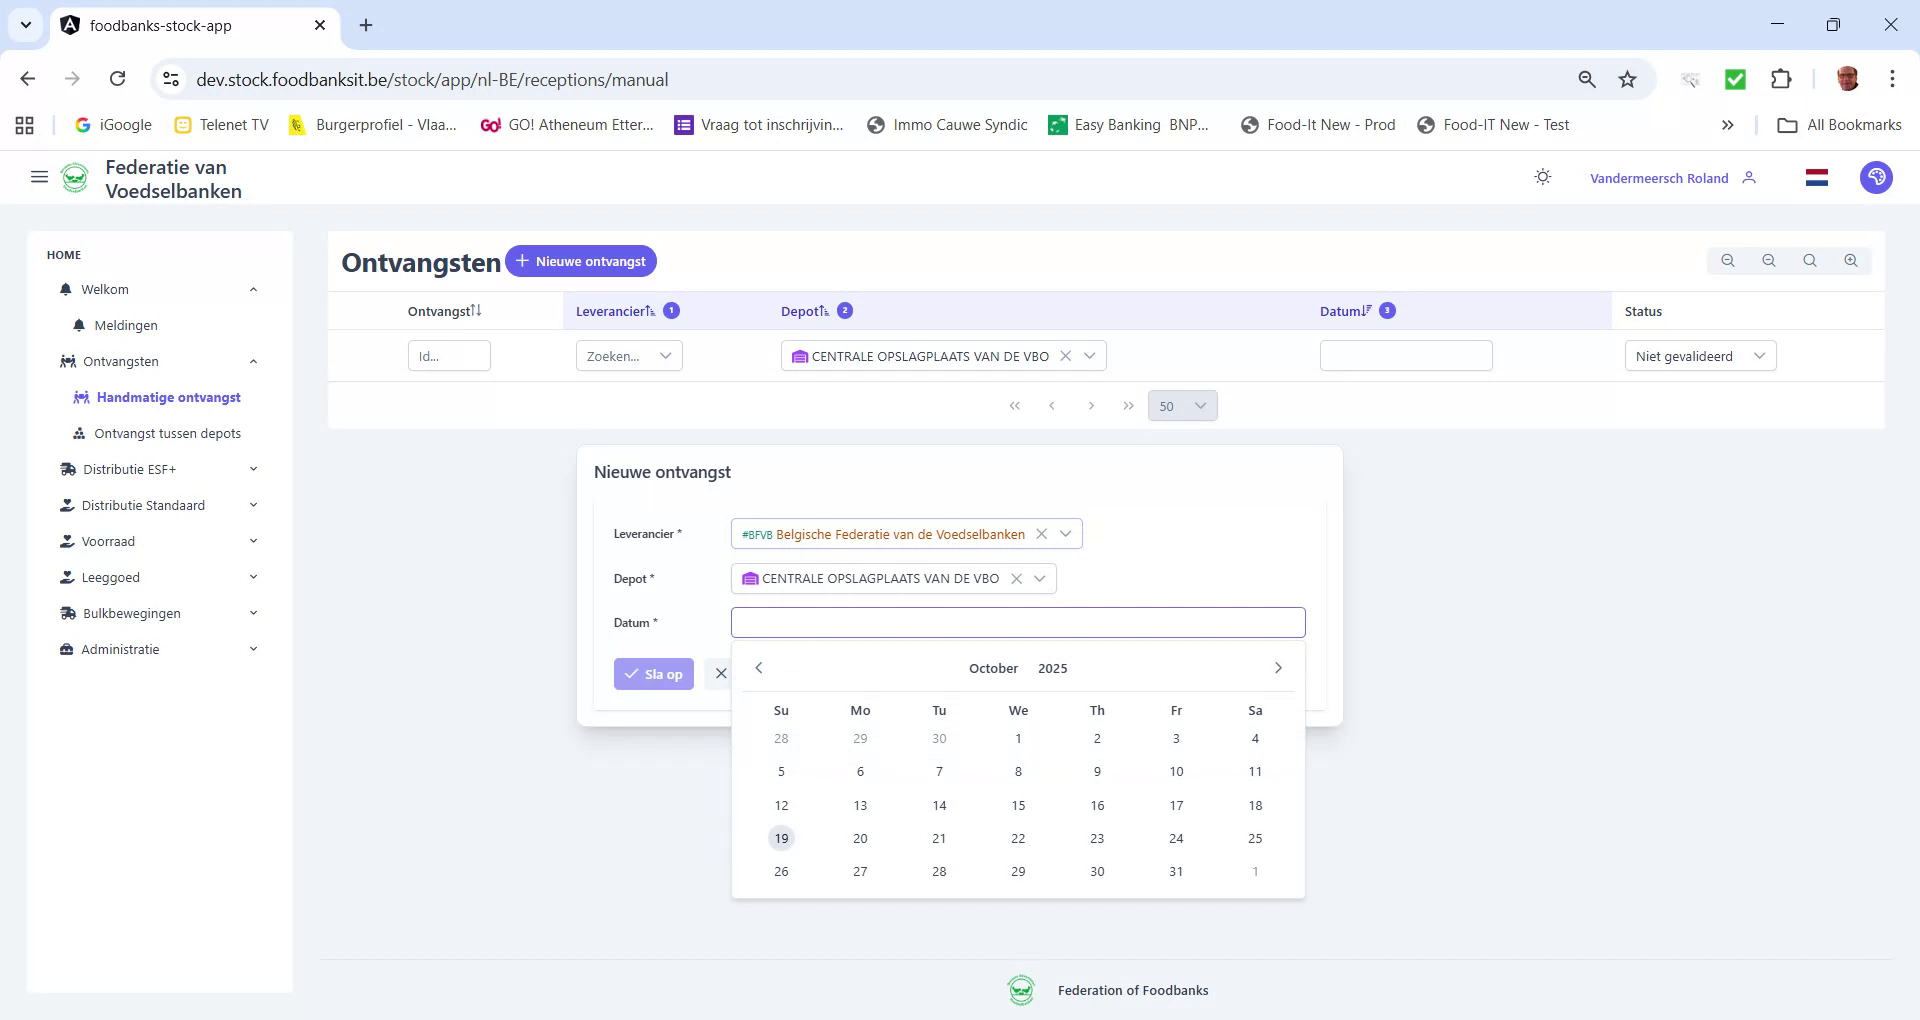Open the Administratie menu section
The height and width of the screenshot is (1020, 1920).
[x=120, y=649]
